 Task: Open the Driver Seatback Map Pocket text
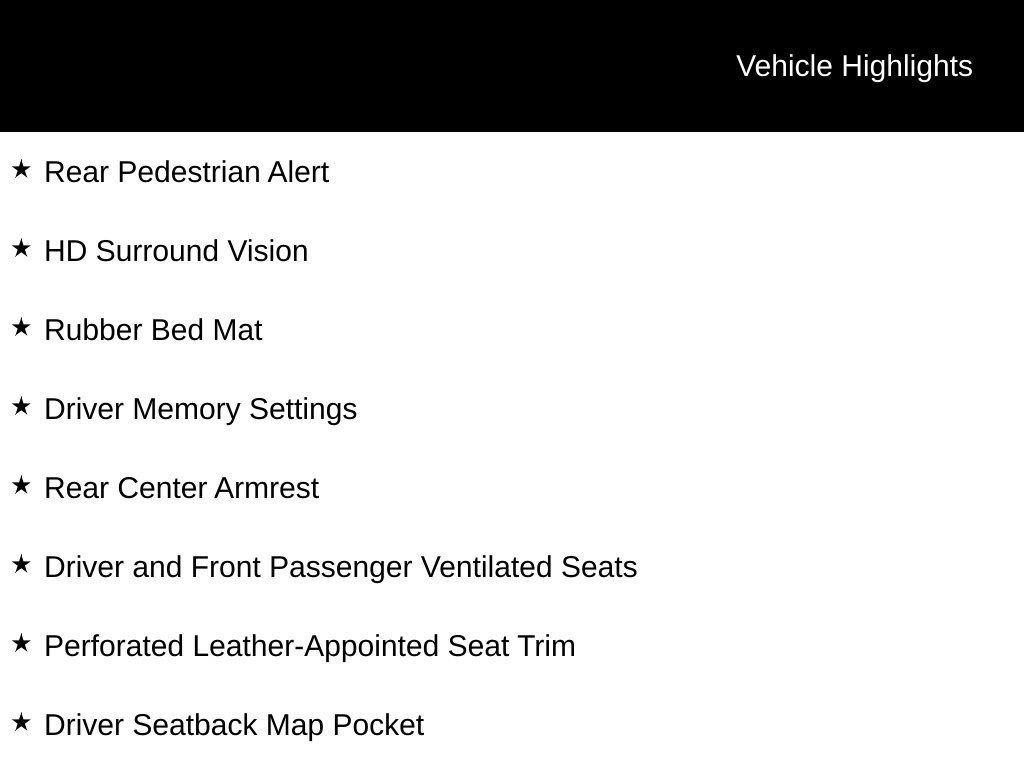tap(234, 726)
